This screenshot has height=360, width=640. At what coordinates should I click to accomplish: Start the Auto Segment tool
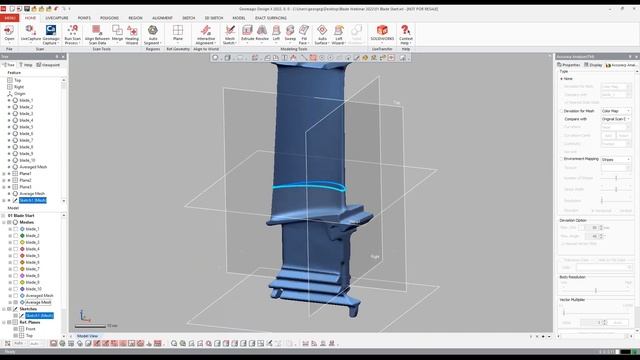pyautogui.click(x=153, y=34)
